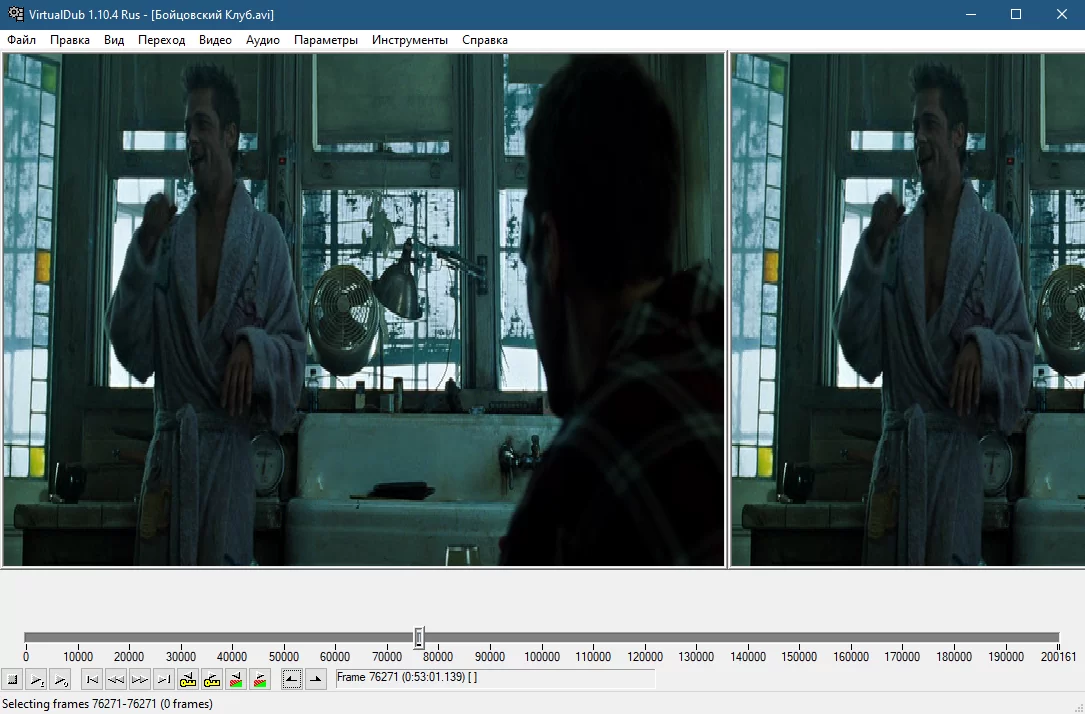Set the selection start mark-in
Screen dimensions: 1085x714
click(x=291, y=680)
